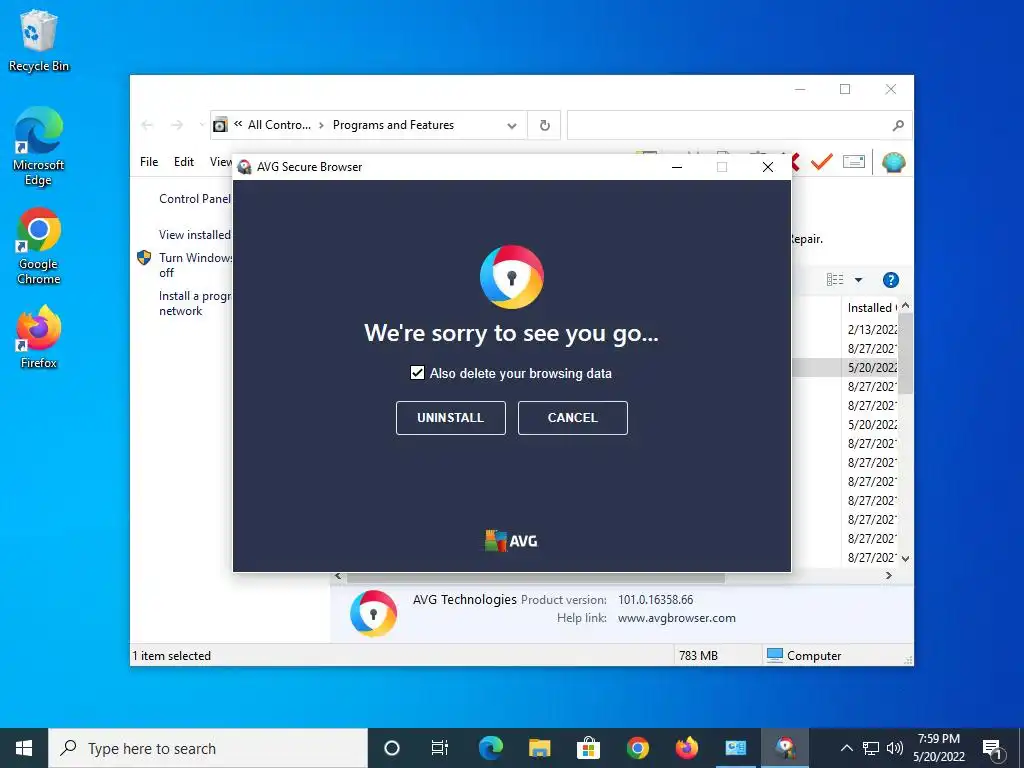This screenshot has width=1024, height=768.
Task: Open the notification center icon
Action: (992, 749)
